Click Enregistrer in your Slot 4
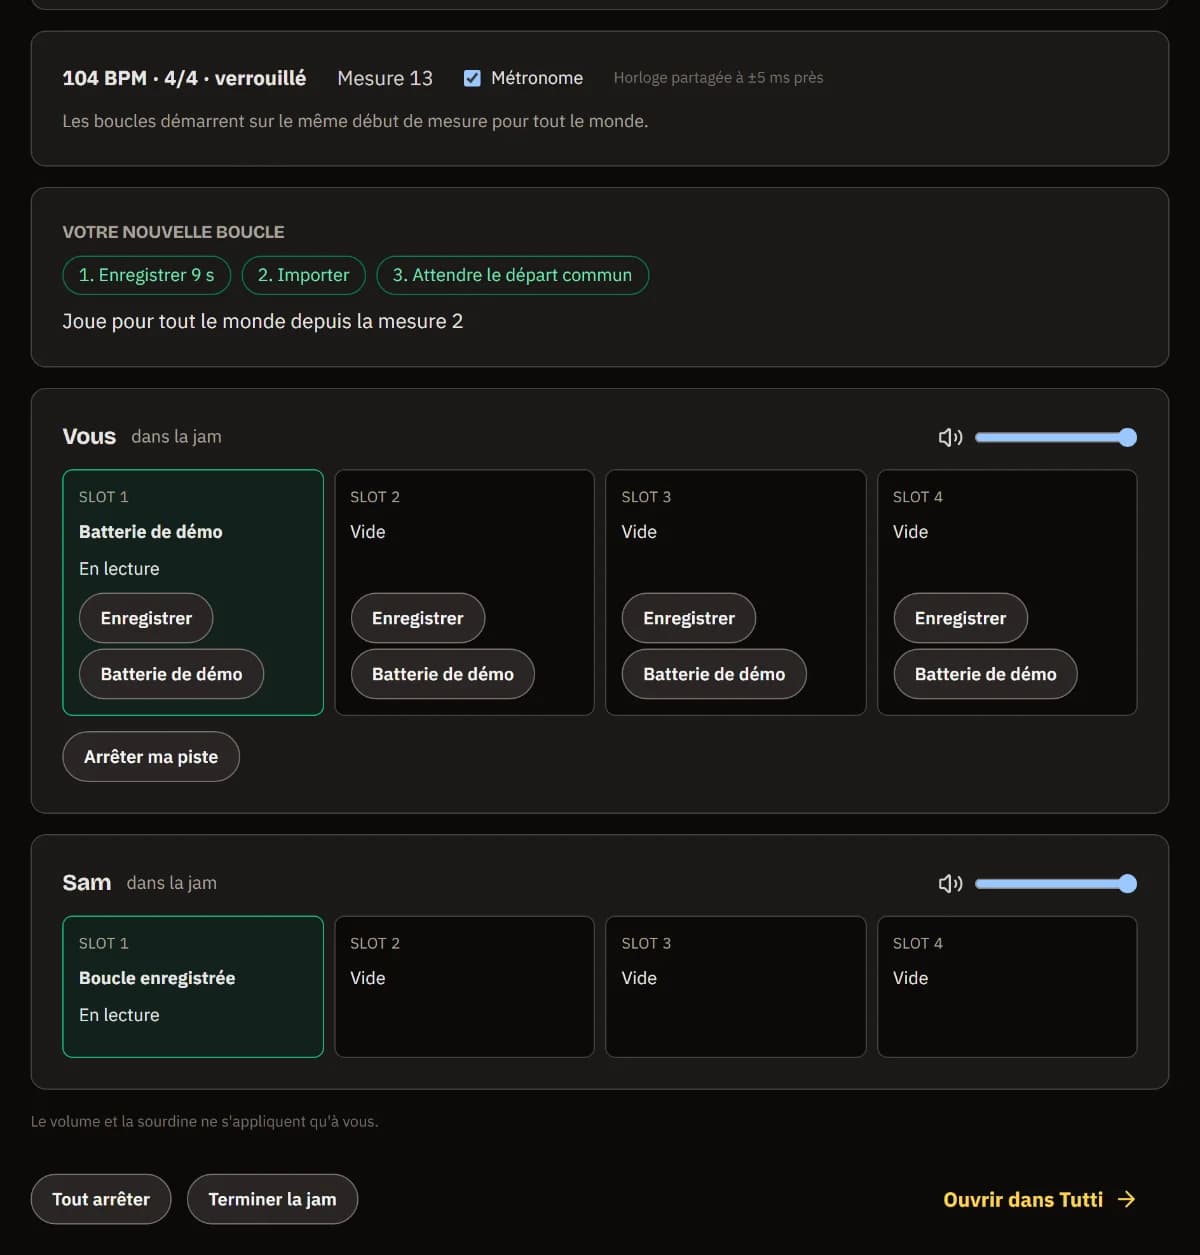 pyautogui.click(x=960, y=618)
